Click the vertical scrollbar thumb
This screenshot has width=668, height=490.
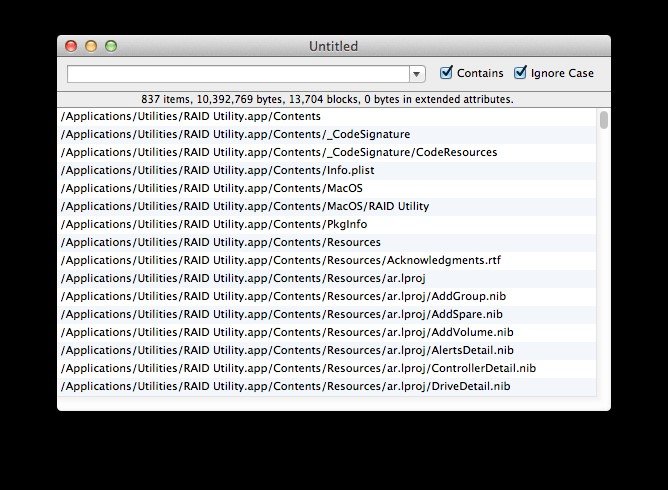(603, 119)
